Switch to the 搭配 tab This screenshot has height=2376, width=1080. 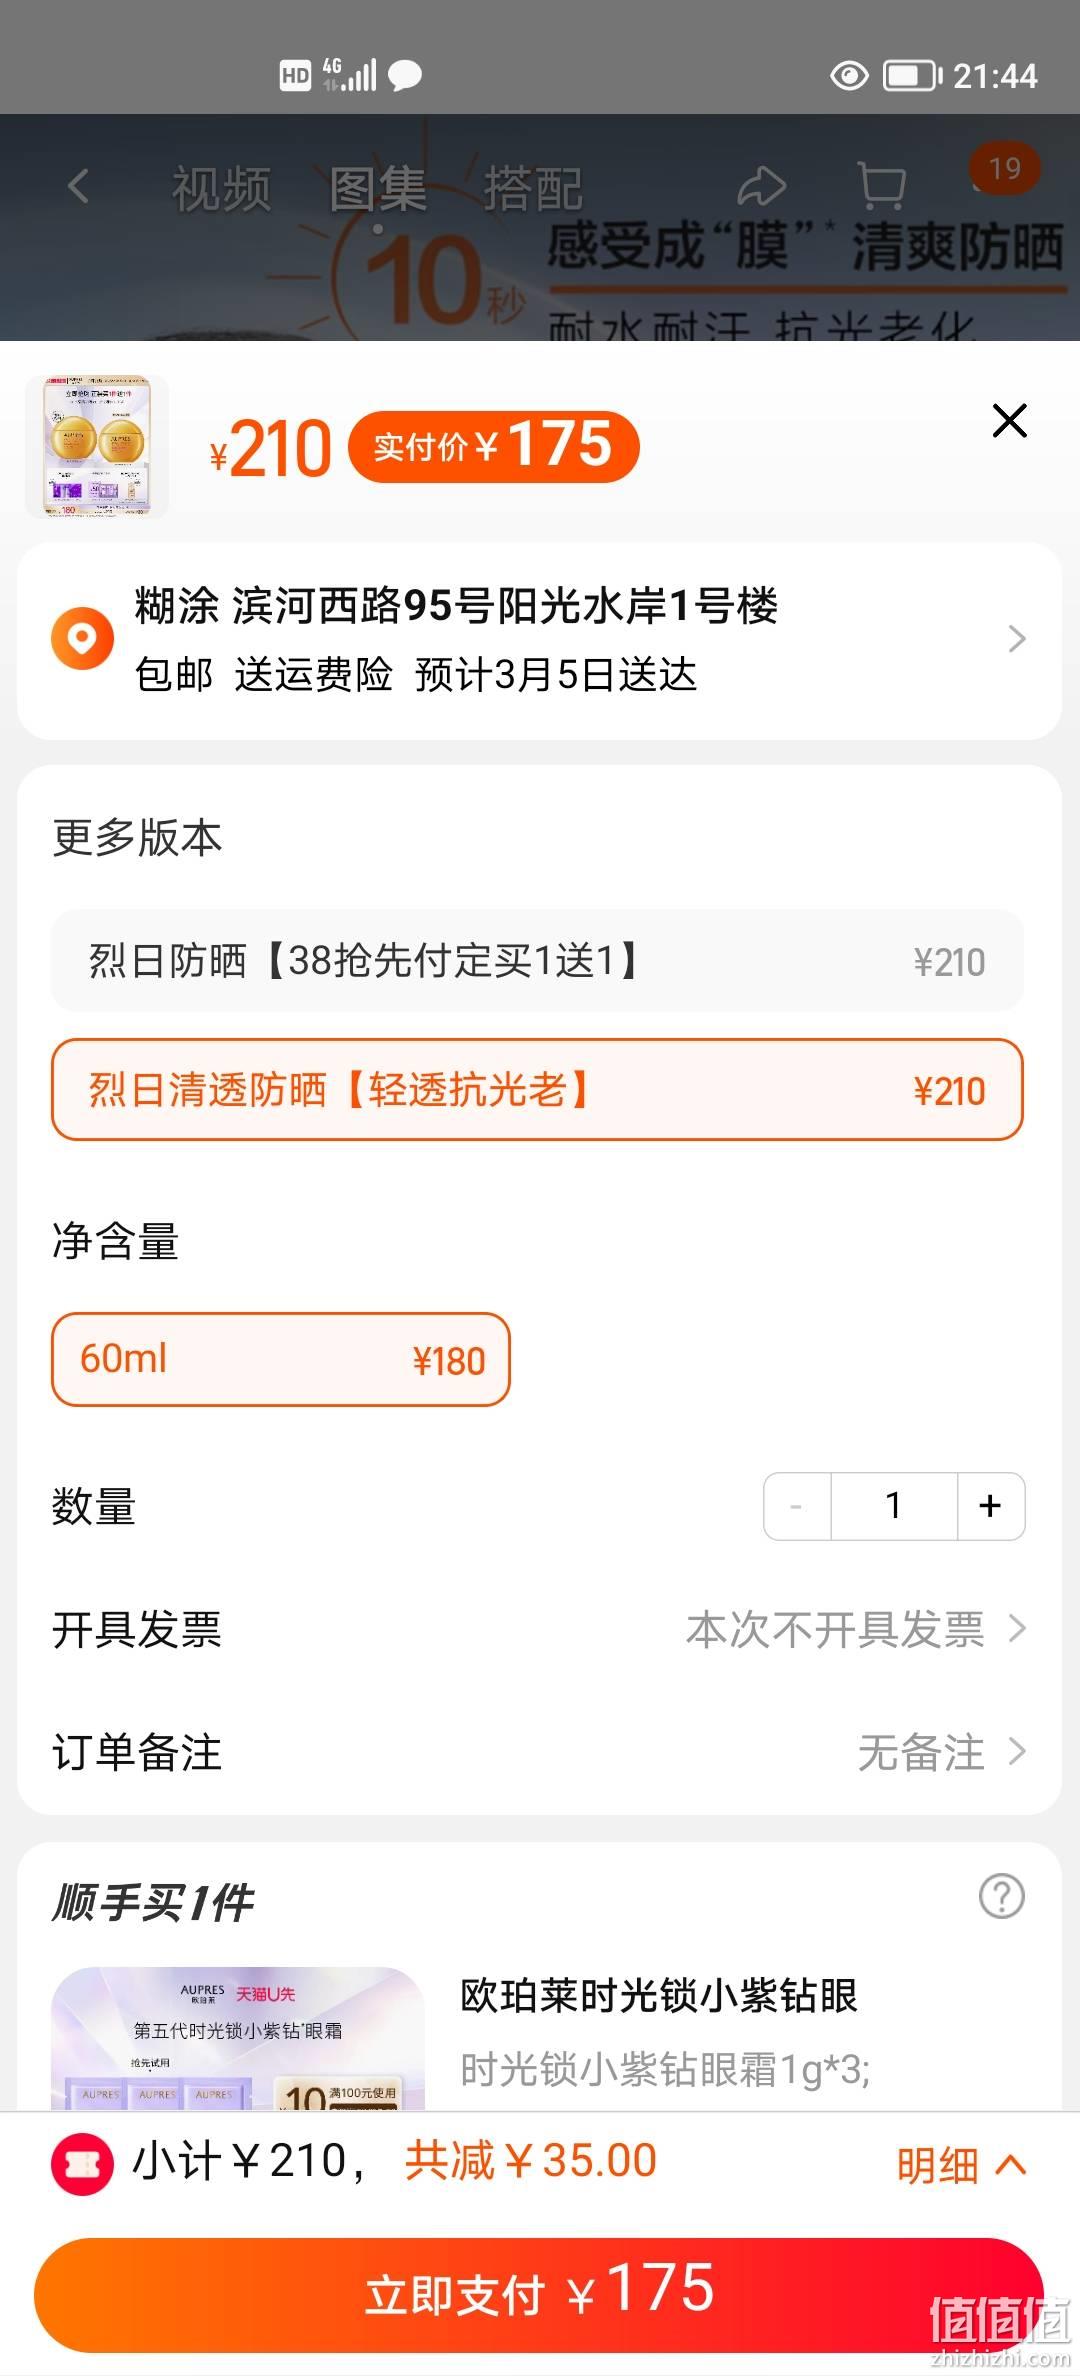click(533, 188)
